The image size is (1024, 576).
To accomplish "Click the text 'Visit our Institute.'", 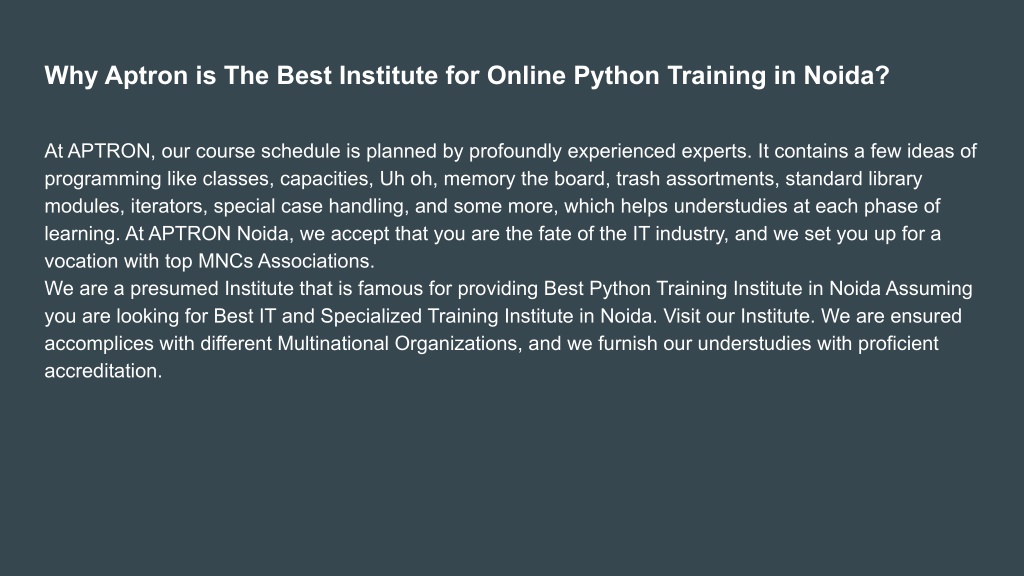I will (x=739, y=316).
